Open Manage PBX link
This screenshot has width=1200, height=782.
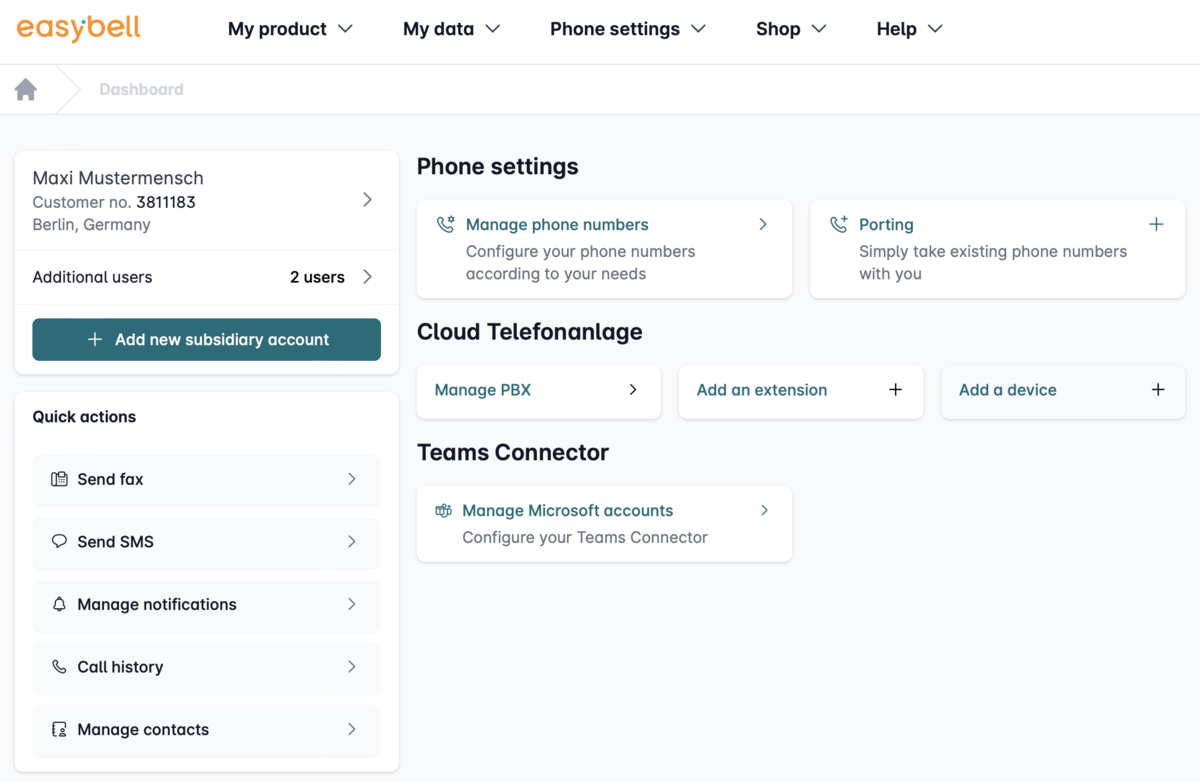[x=482, y=390]
